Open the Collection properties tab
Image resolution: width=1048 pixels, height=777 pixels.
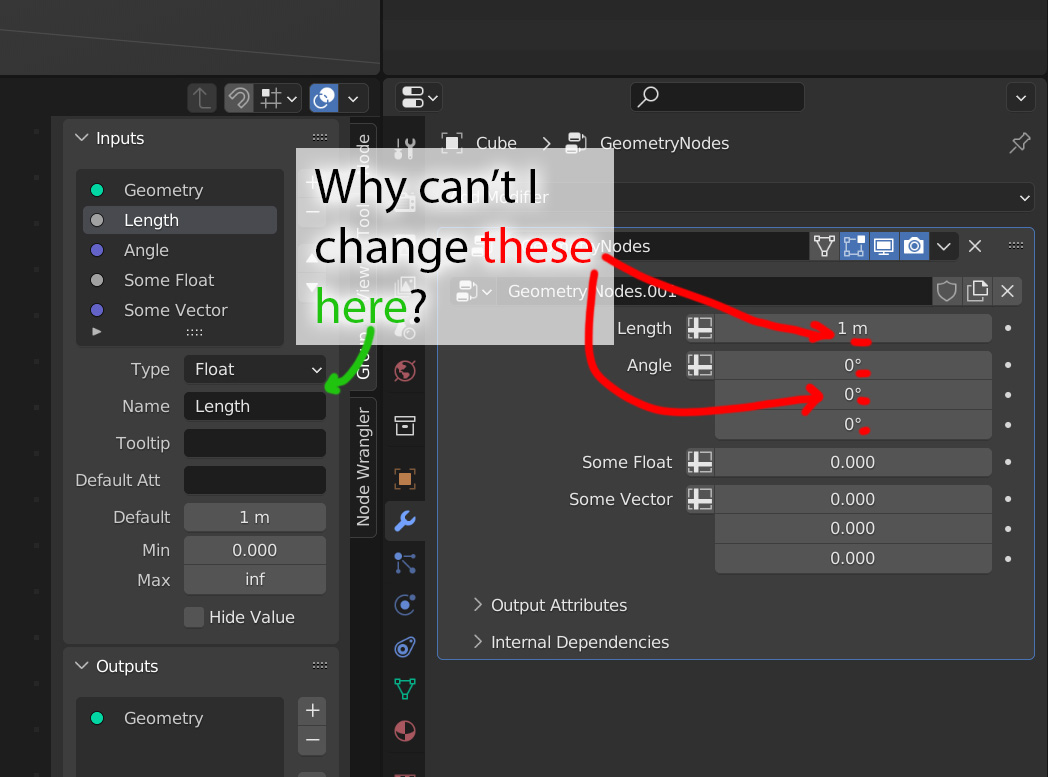[x=405, y=426]
